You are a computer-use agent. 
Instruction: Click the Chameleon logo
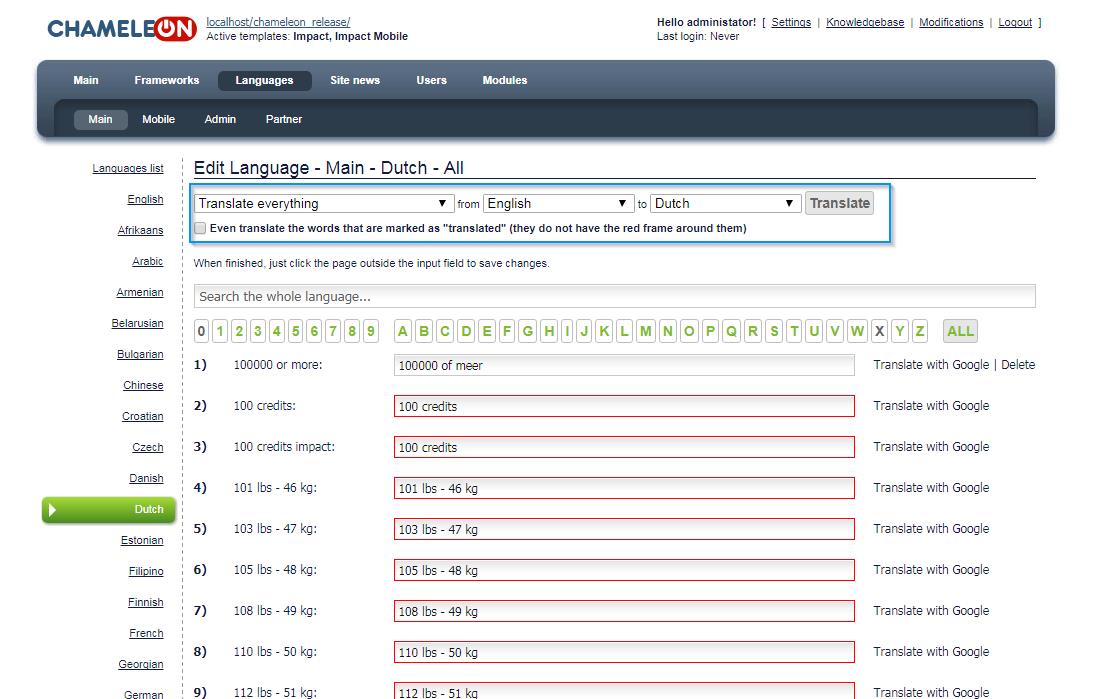point(121,29)
